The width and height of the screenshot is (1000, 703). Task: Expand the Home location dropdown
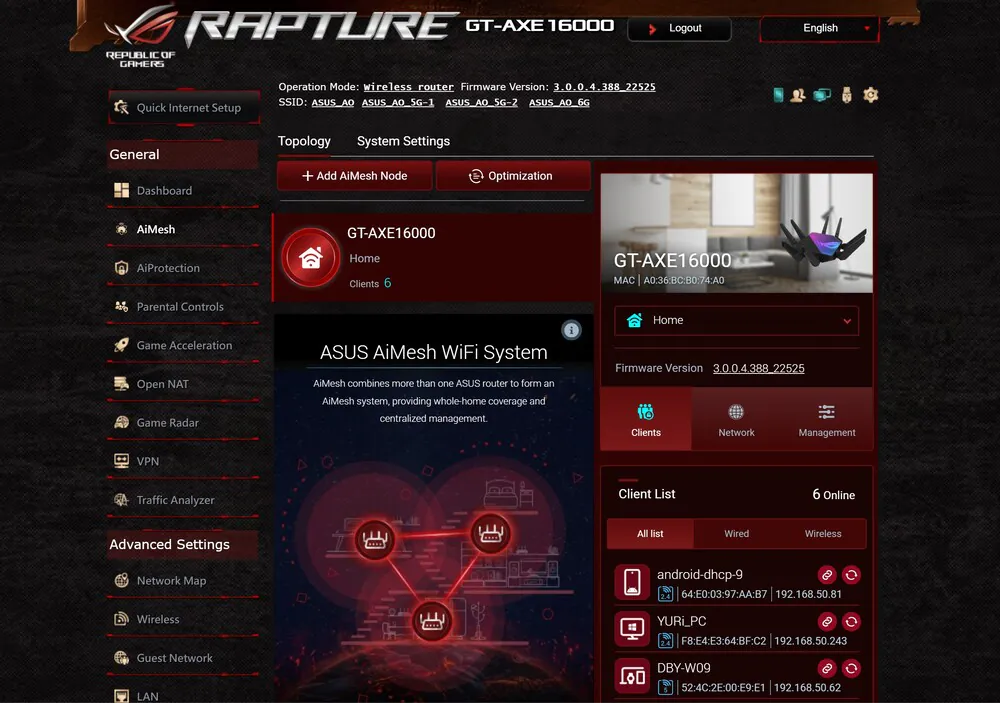click(x=737, y=320)
